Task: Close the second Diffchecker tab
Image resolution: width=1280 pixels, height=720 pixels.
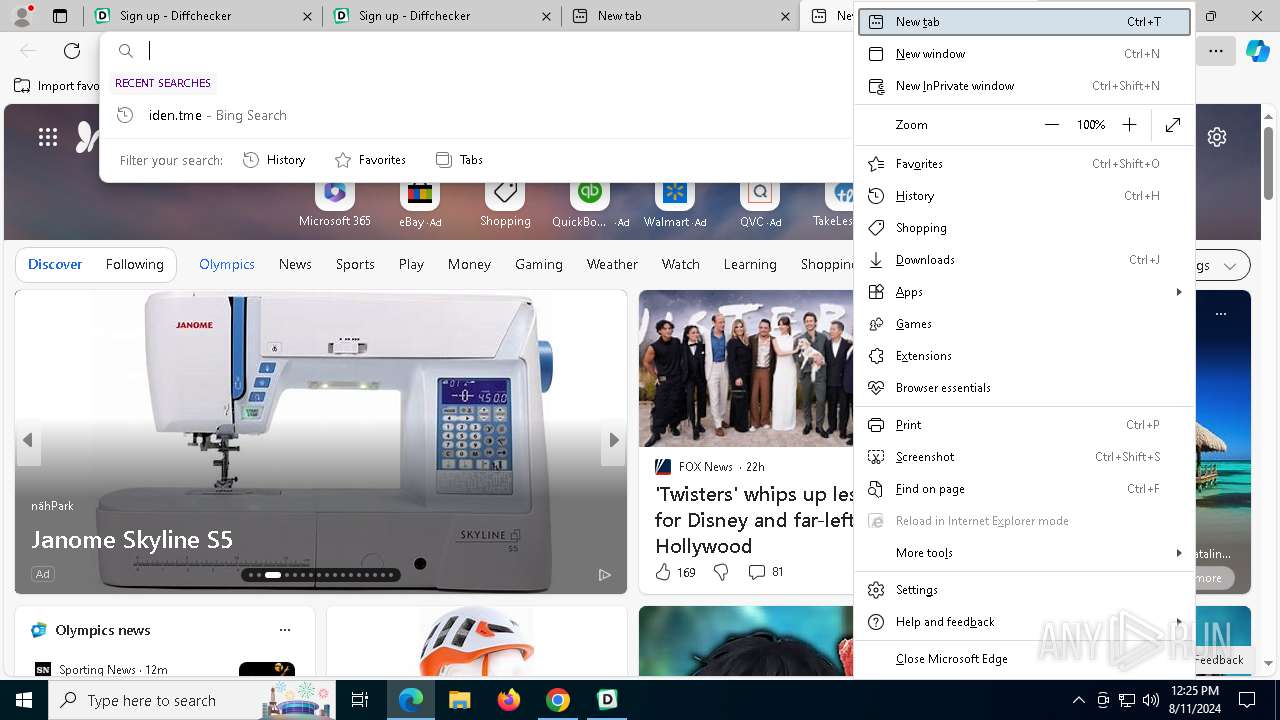Action: (546, 16)
